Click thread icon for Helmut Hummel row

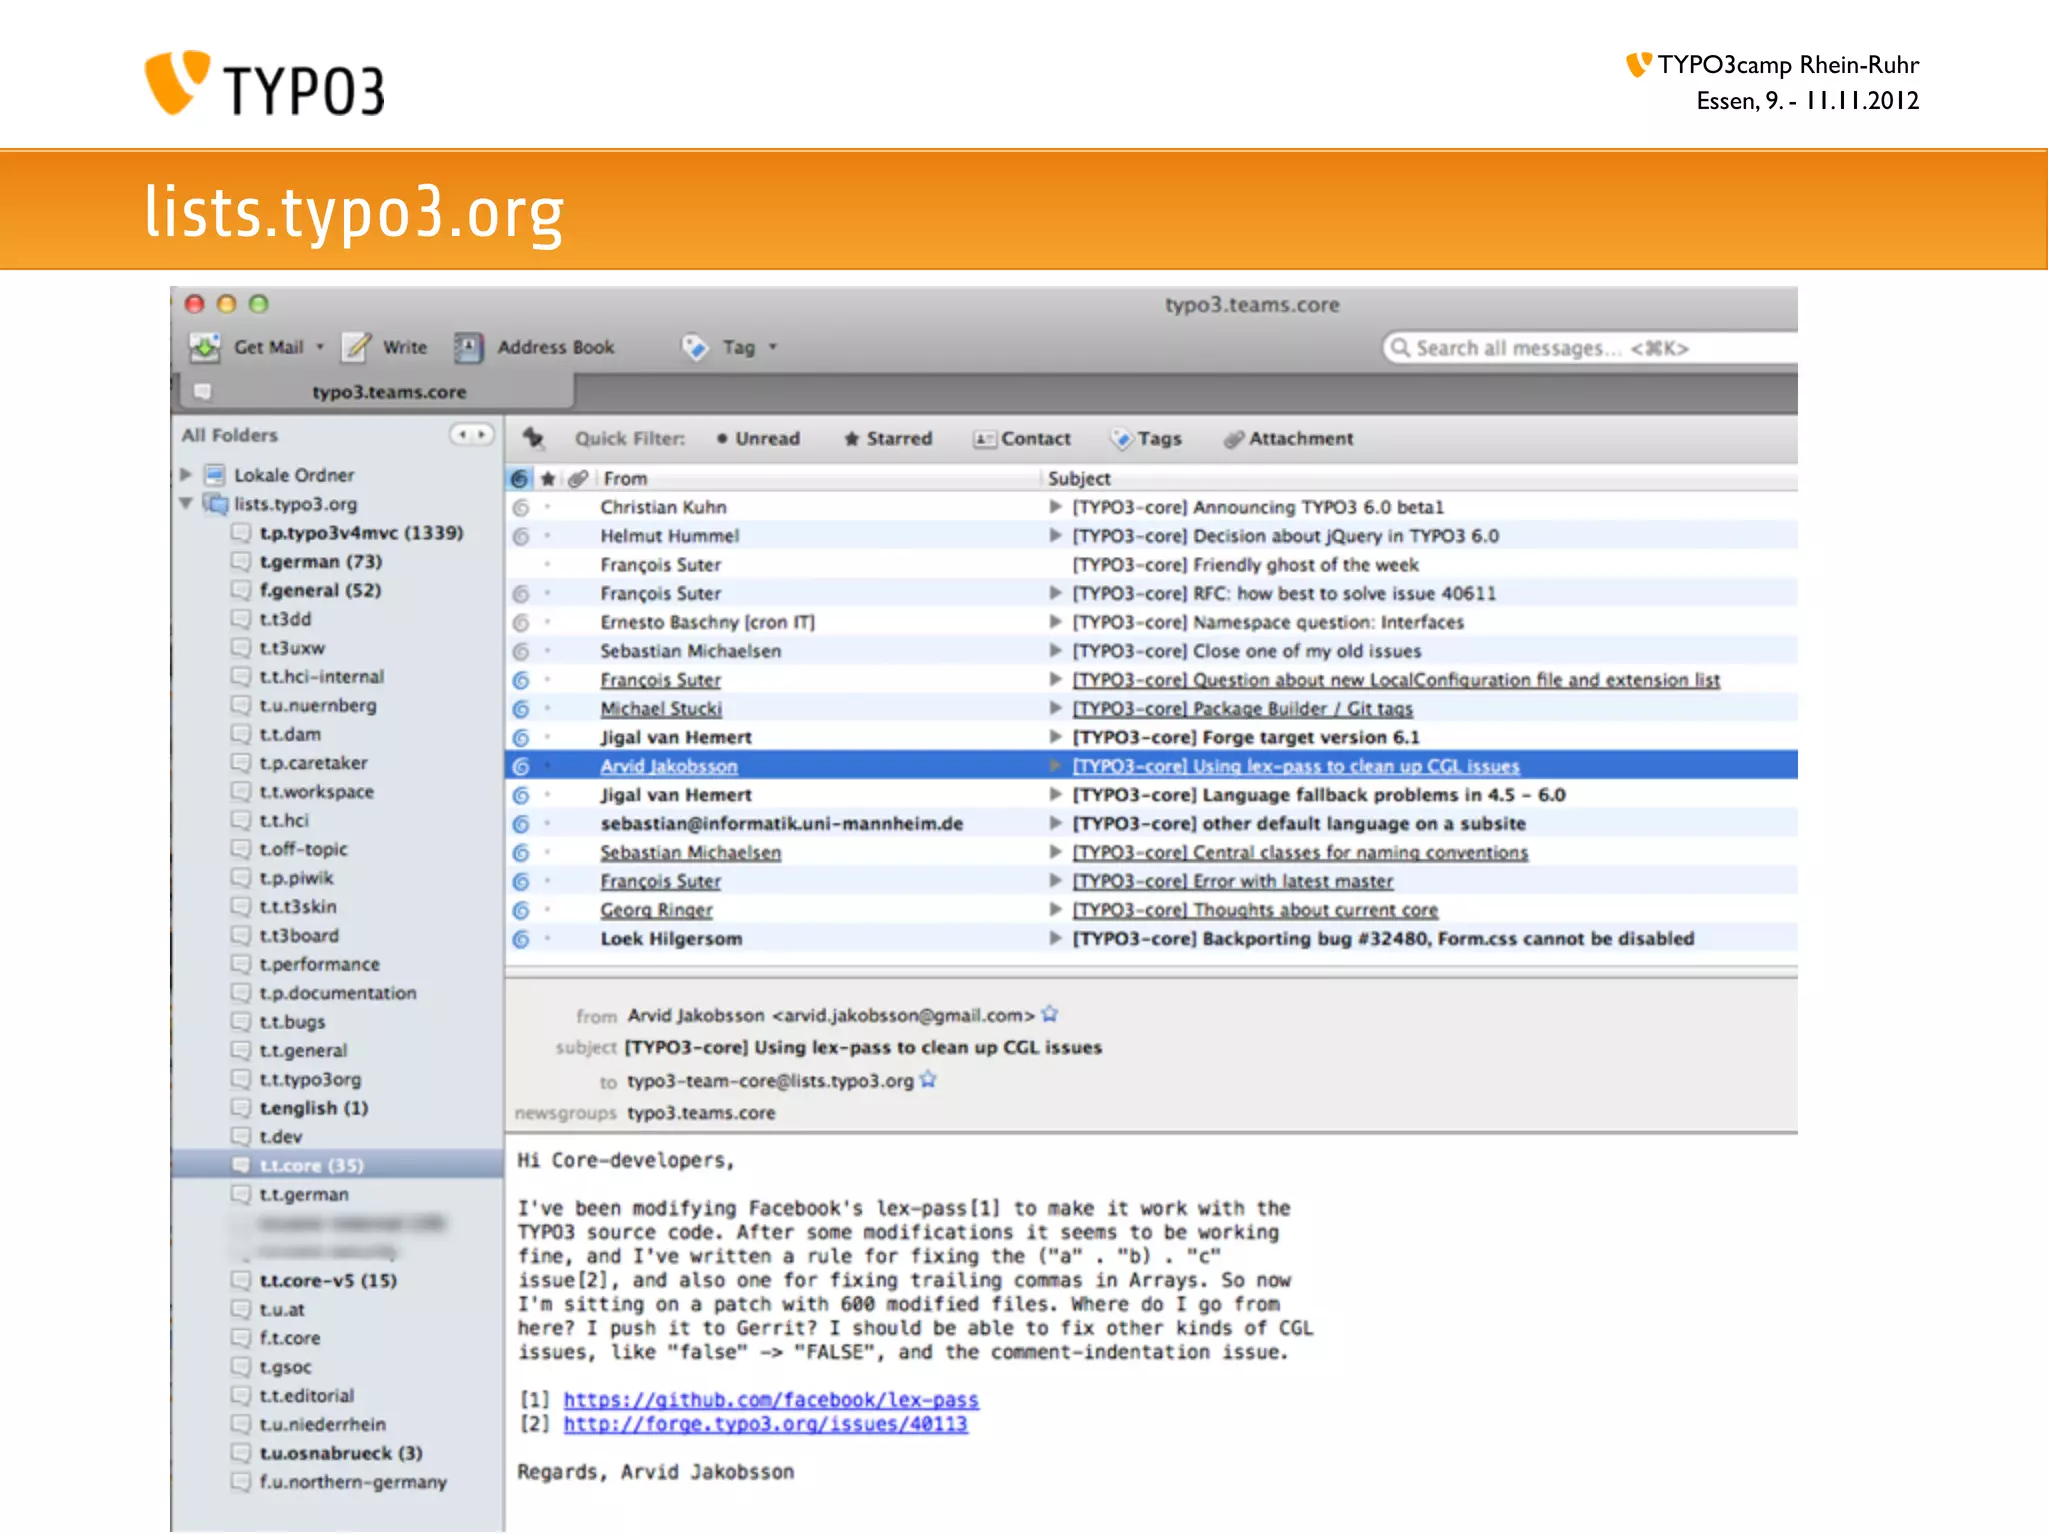521,537
